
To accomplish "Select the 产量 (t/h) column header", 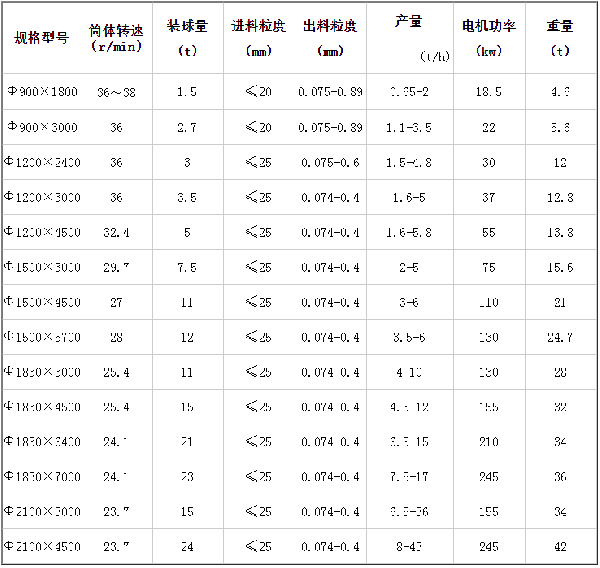I will [x=422, y=38].
